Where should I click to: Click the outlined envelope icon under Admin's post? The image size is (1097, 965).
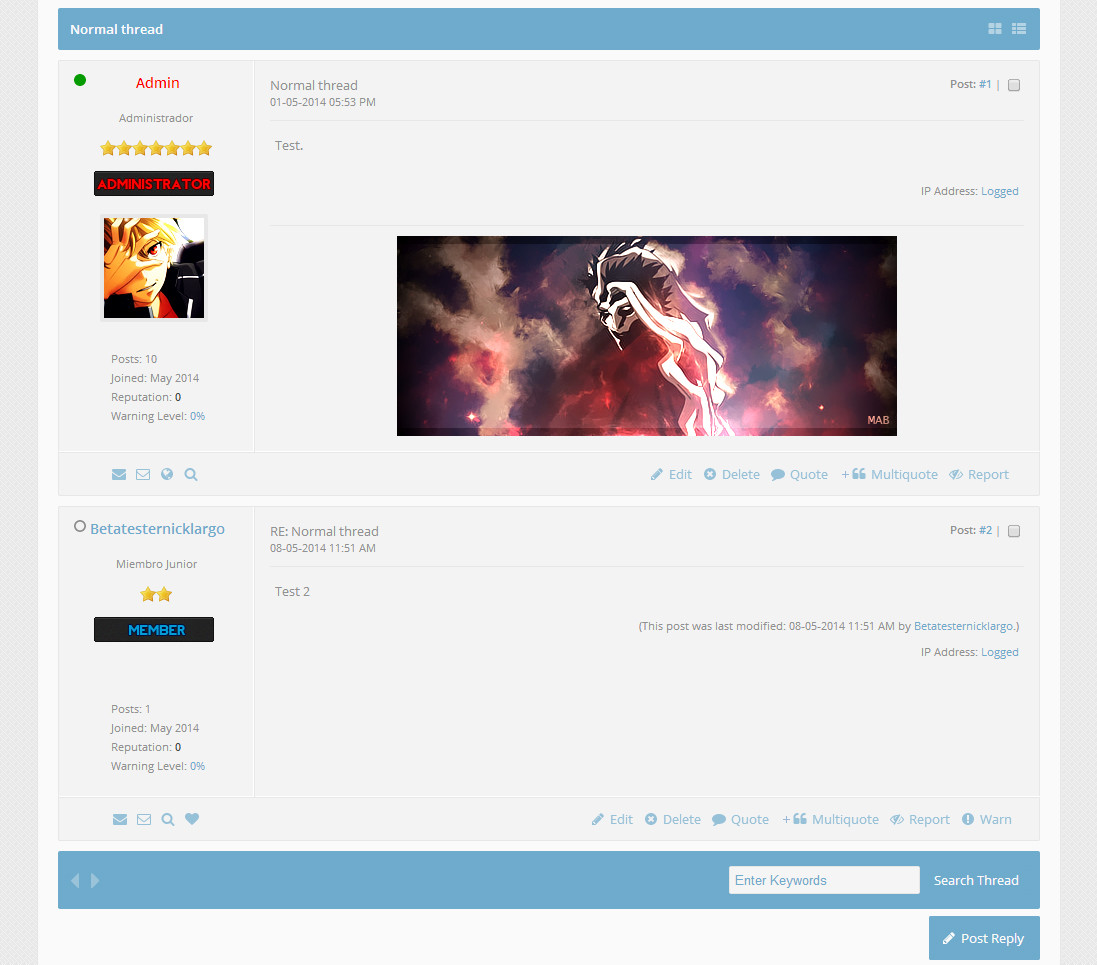tap(143, 474)
